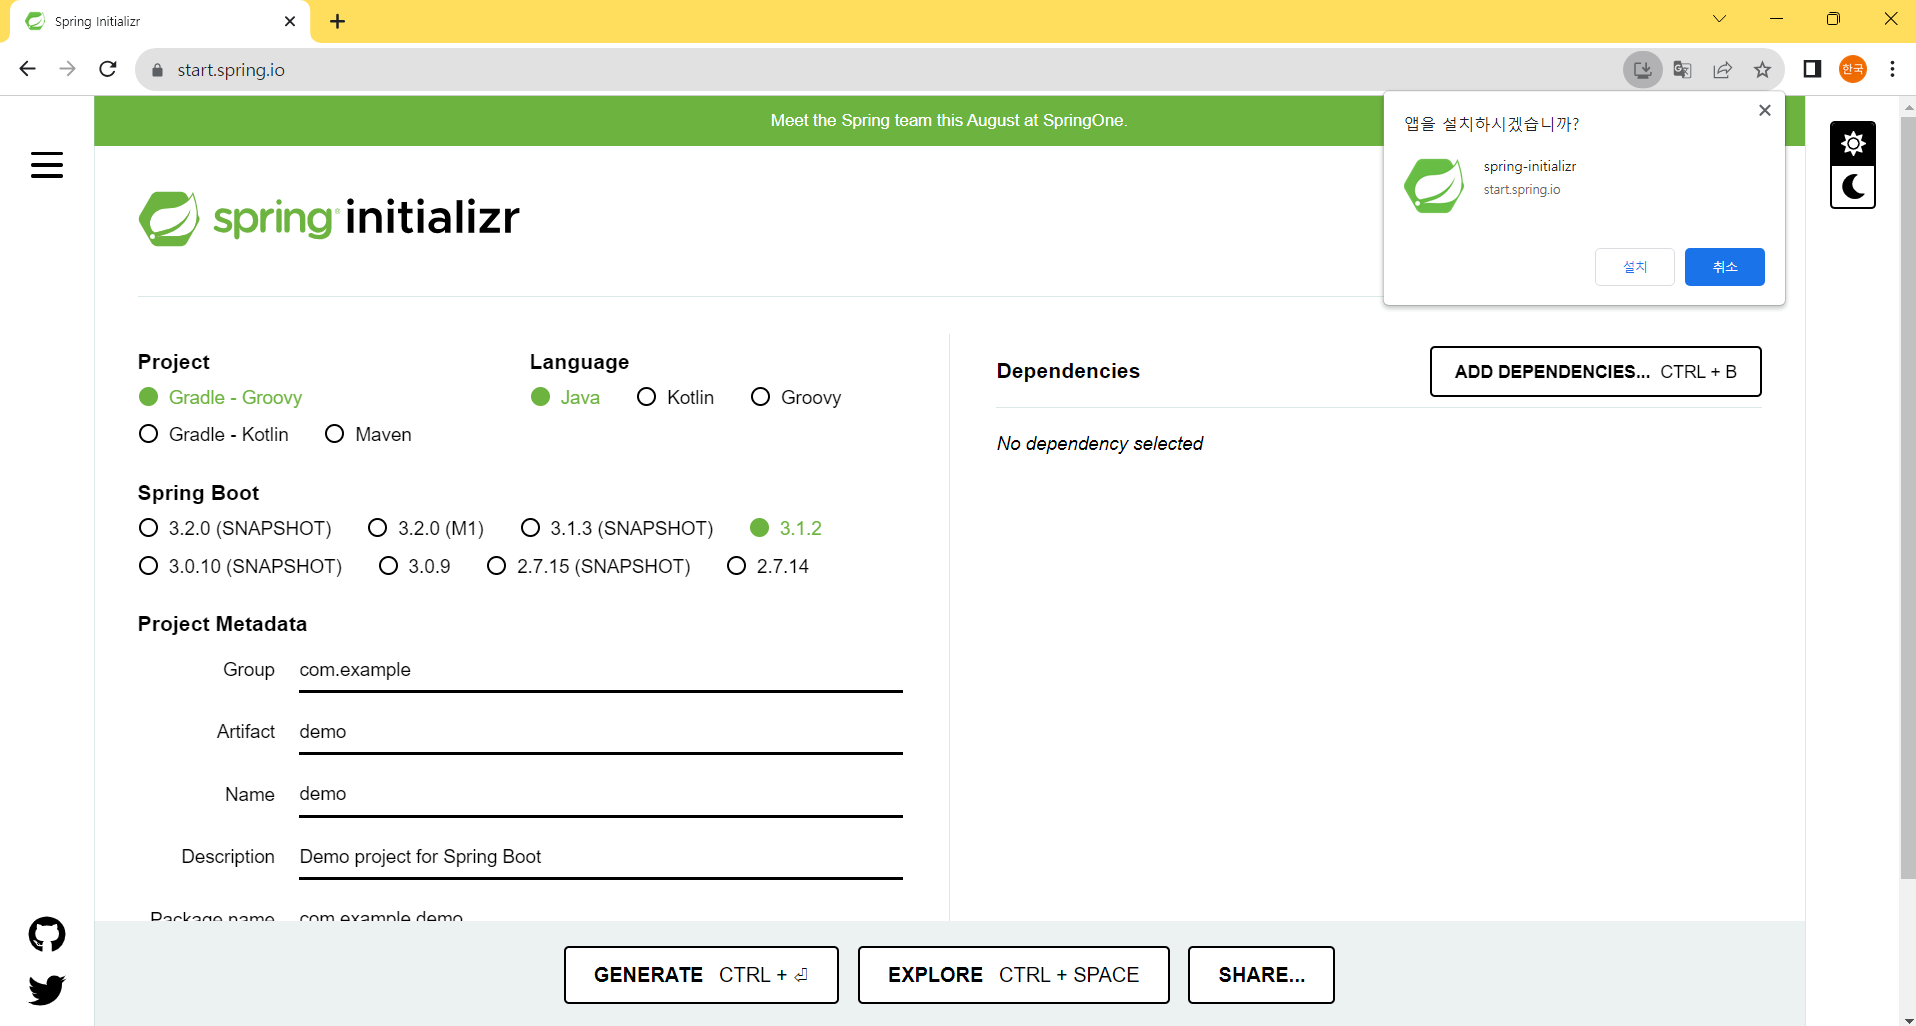Click the Description input field

[x=601, y=857]
